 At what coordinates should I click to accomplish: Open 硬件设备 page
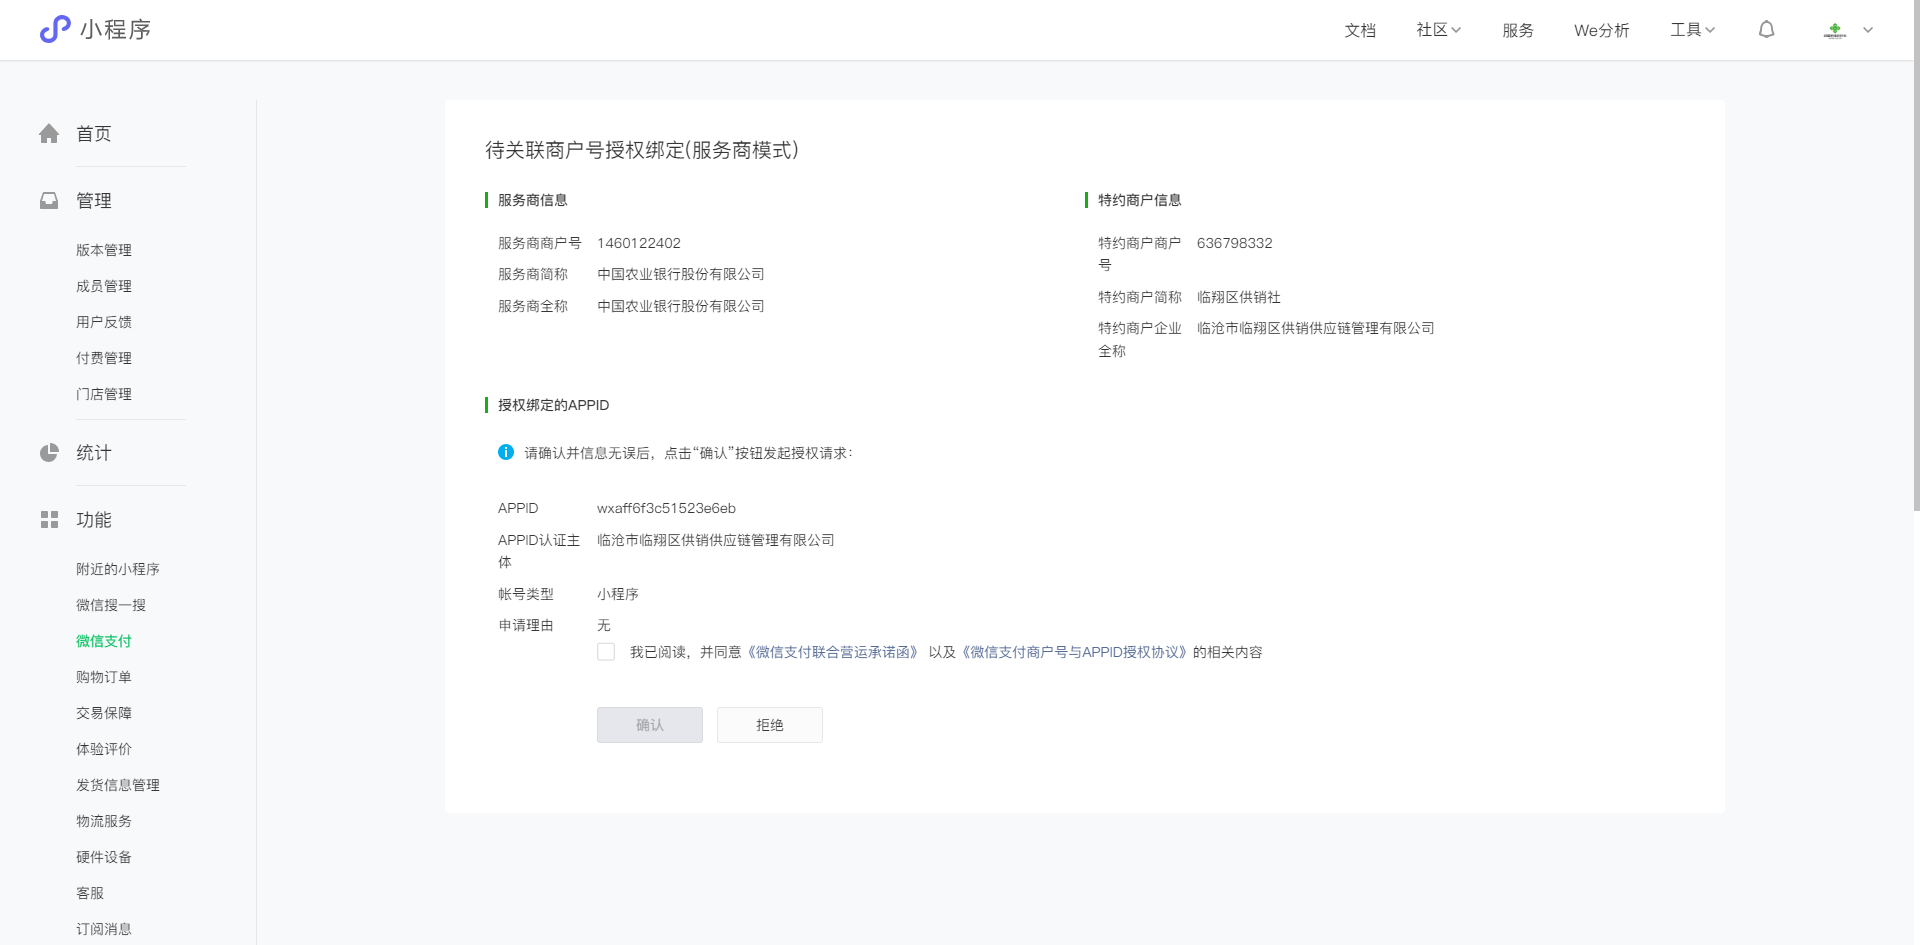coord(104,857)
